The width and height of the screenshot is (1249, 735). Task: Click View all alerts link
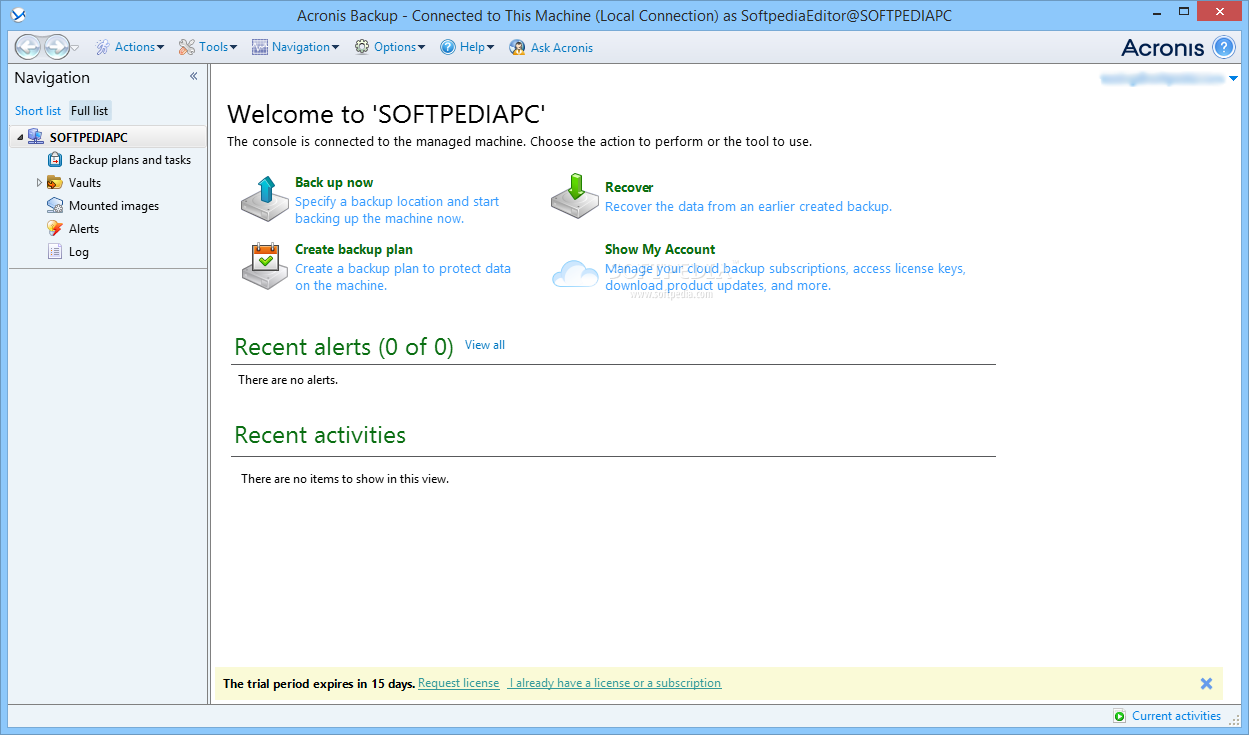pyautogui.click(x=485, y=345)
